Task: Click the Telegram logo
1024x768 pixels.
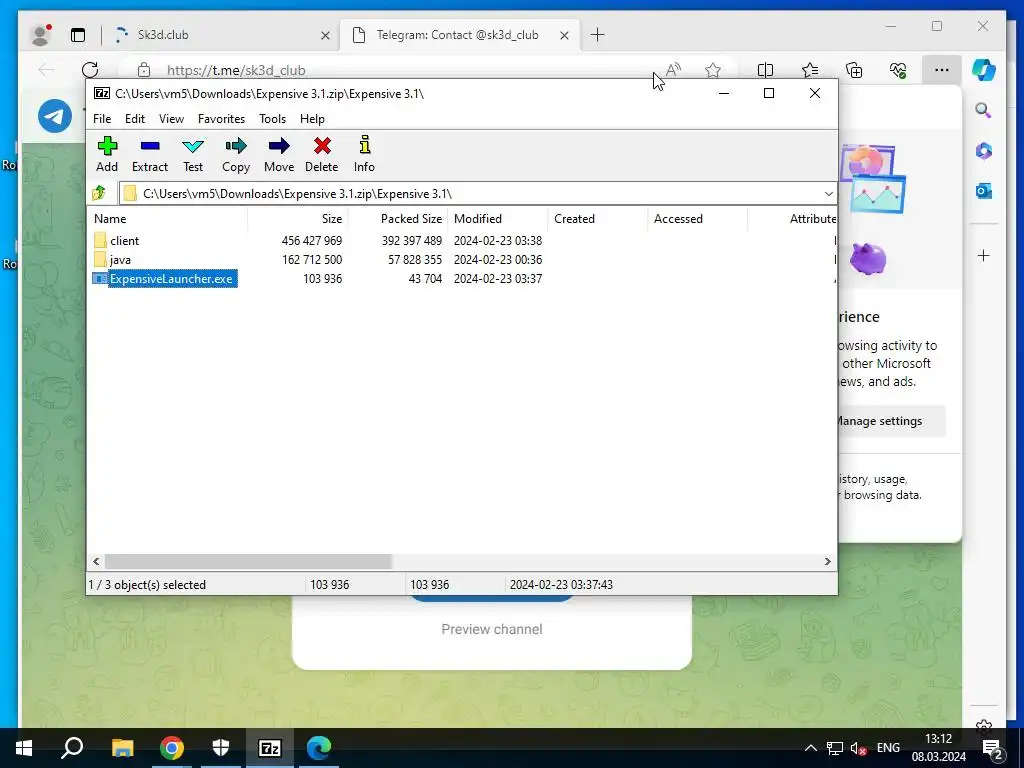Action: [x=55, y=116]
